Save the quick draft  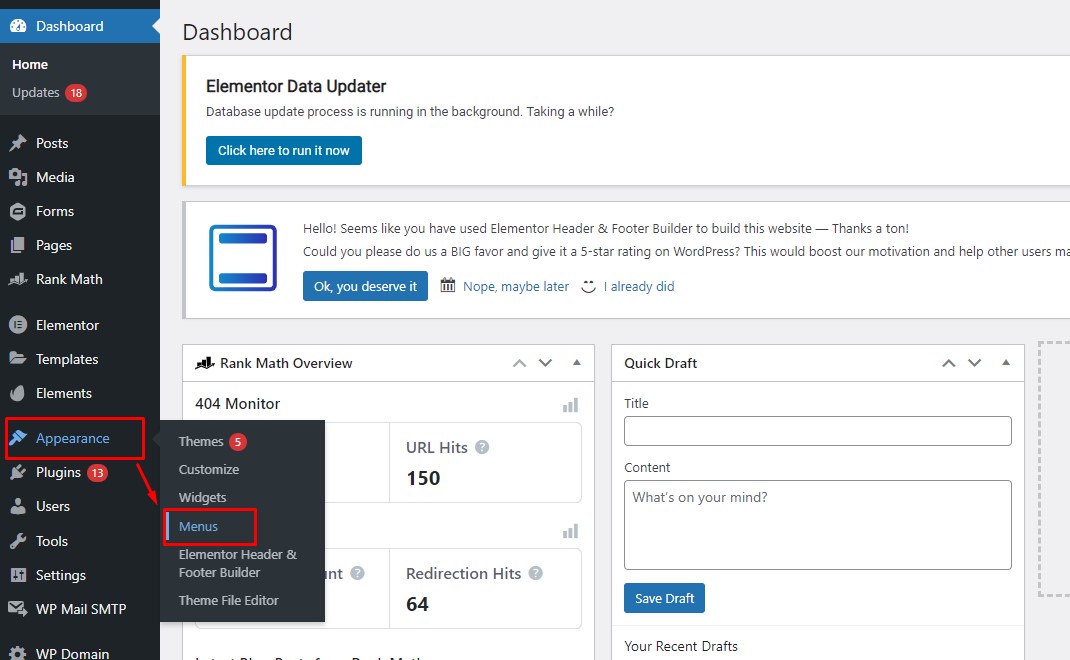664,598
